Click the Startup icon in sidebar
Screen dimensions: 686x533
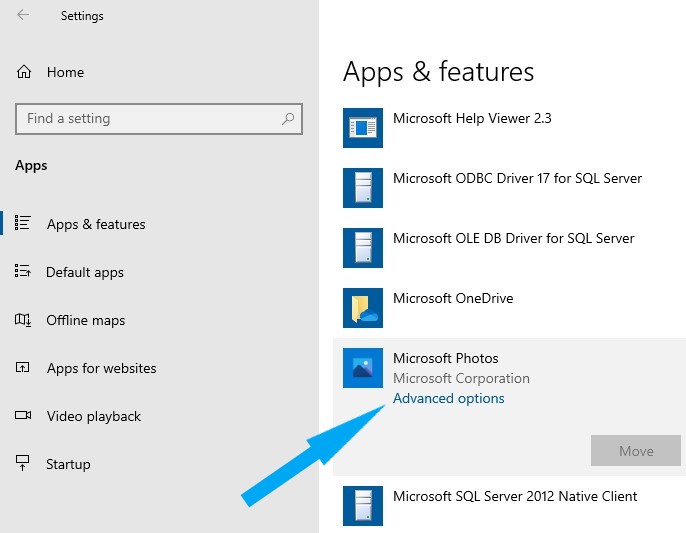(x=23, y=463)
